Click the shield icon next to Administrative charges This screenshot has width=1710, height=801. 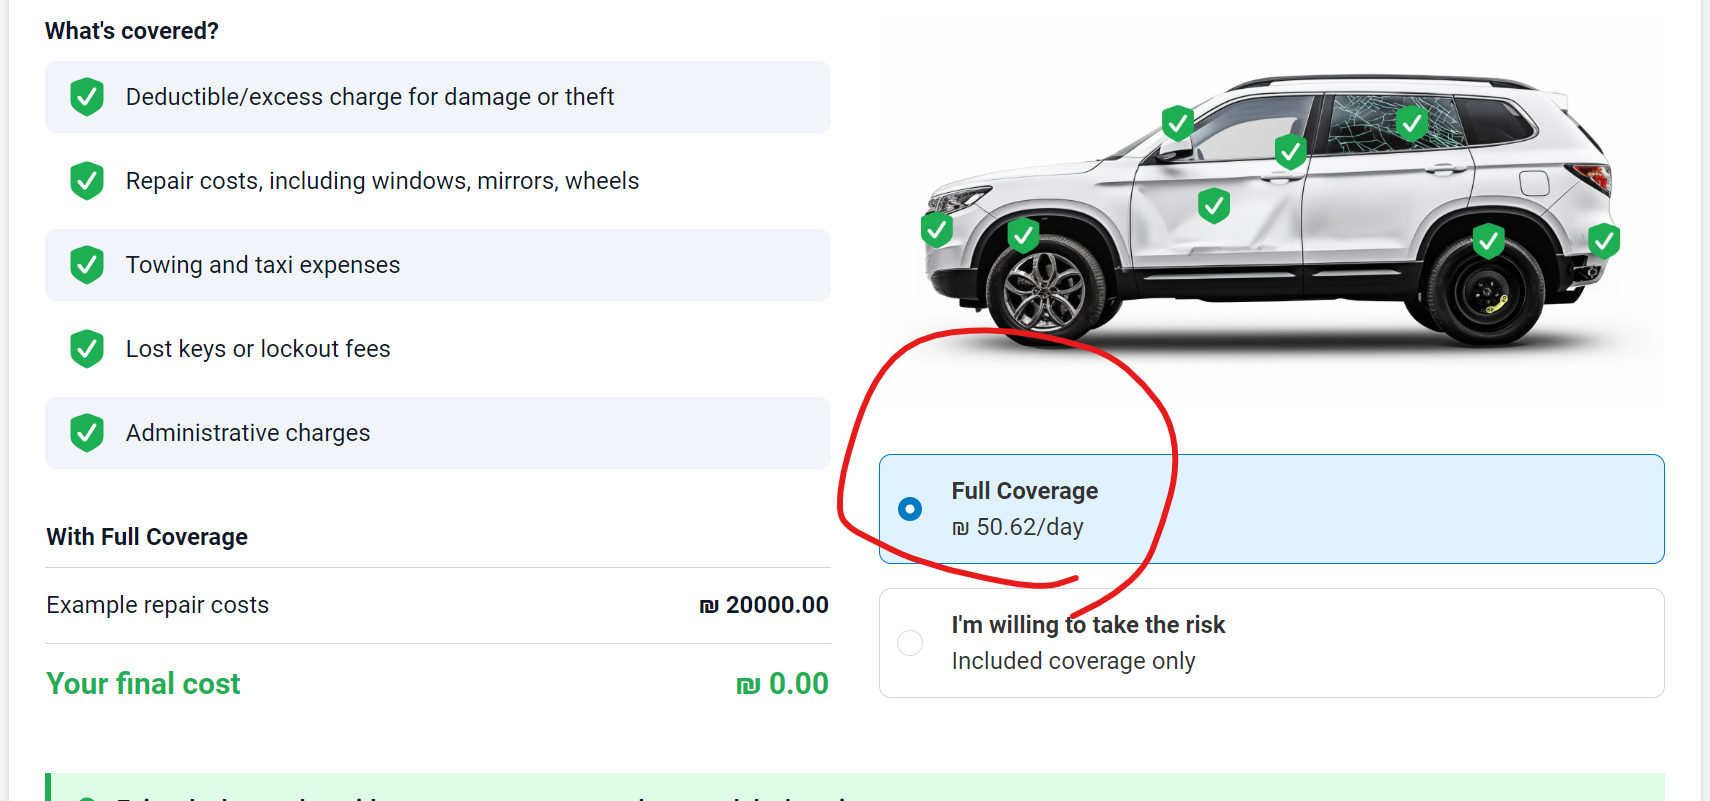coord(87,433)
